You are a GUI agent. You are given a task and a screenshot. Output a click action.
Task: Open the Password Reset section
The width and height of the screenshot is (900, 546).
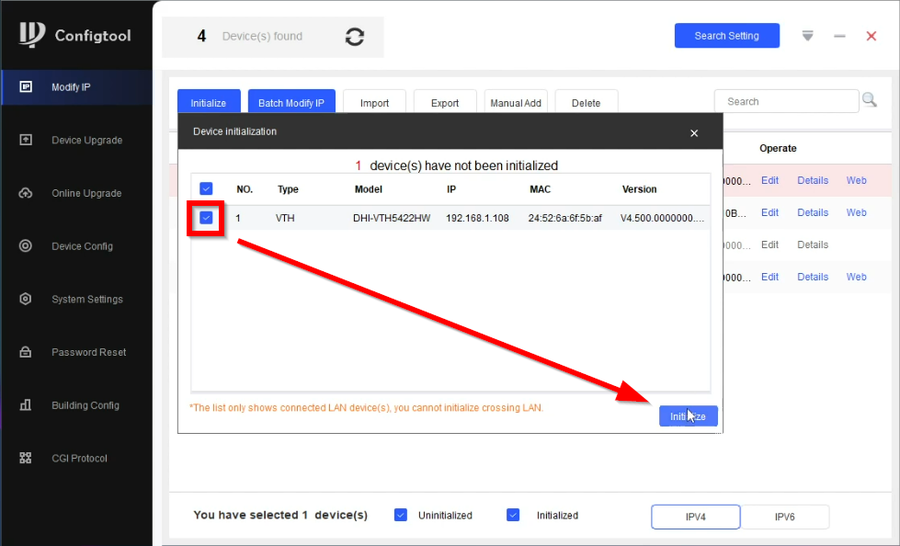(x=77, y=352)
